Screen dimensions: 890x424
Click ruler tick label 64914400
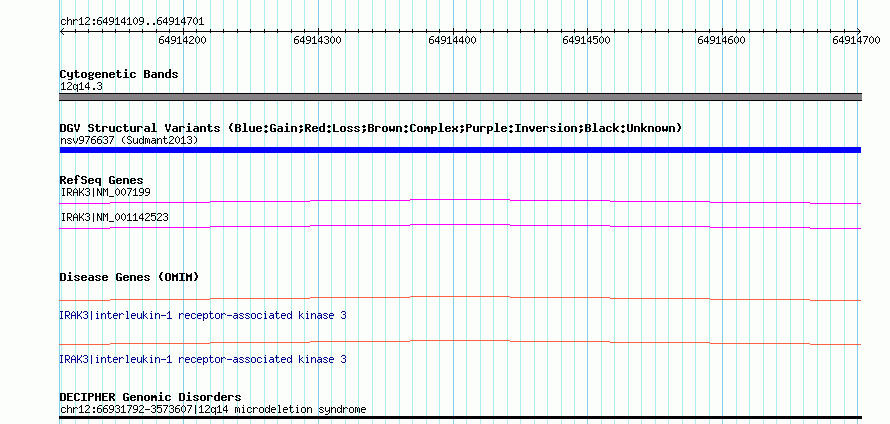point(452,40)
